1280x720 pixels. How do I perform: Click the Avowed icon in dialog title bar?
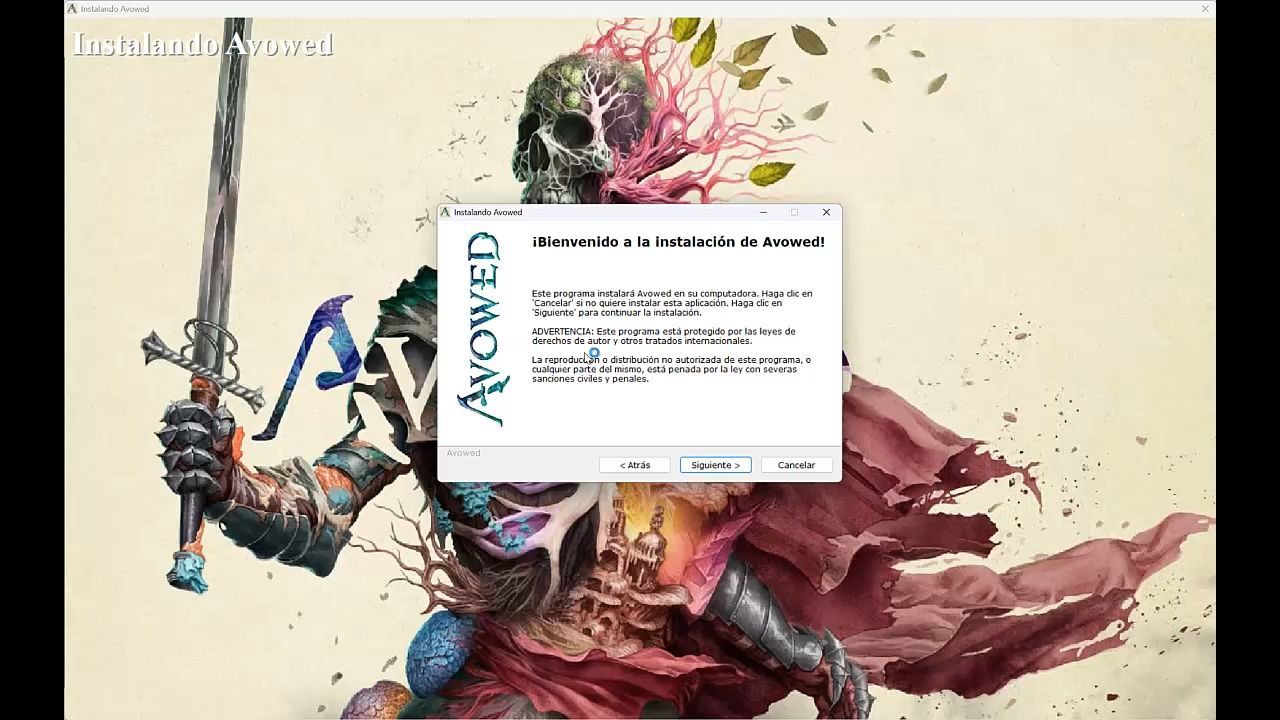point(446,212)
